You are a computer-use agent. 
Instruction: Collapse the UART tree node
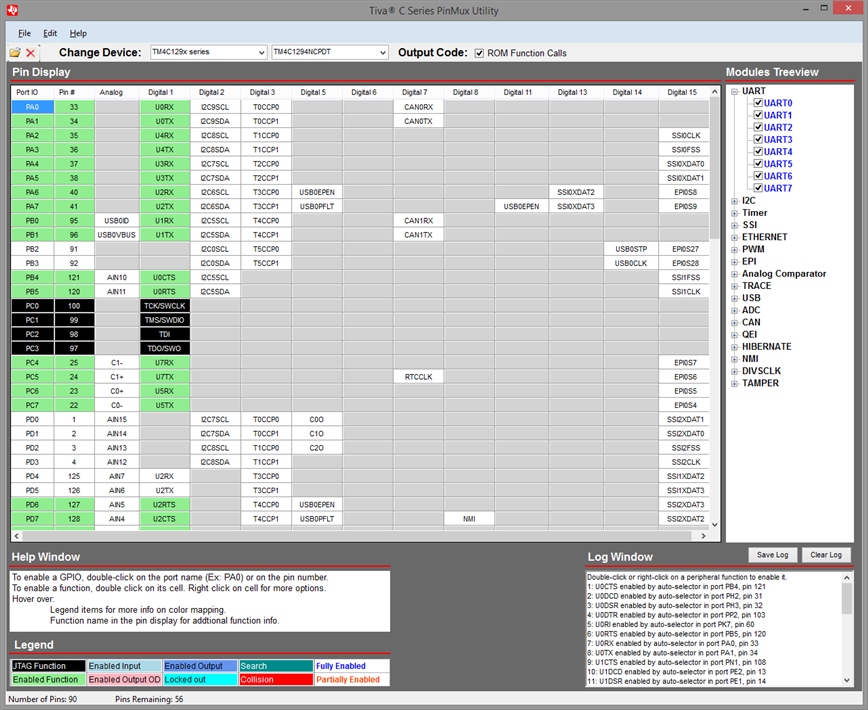[735, 91]
